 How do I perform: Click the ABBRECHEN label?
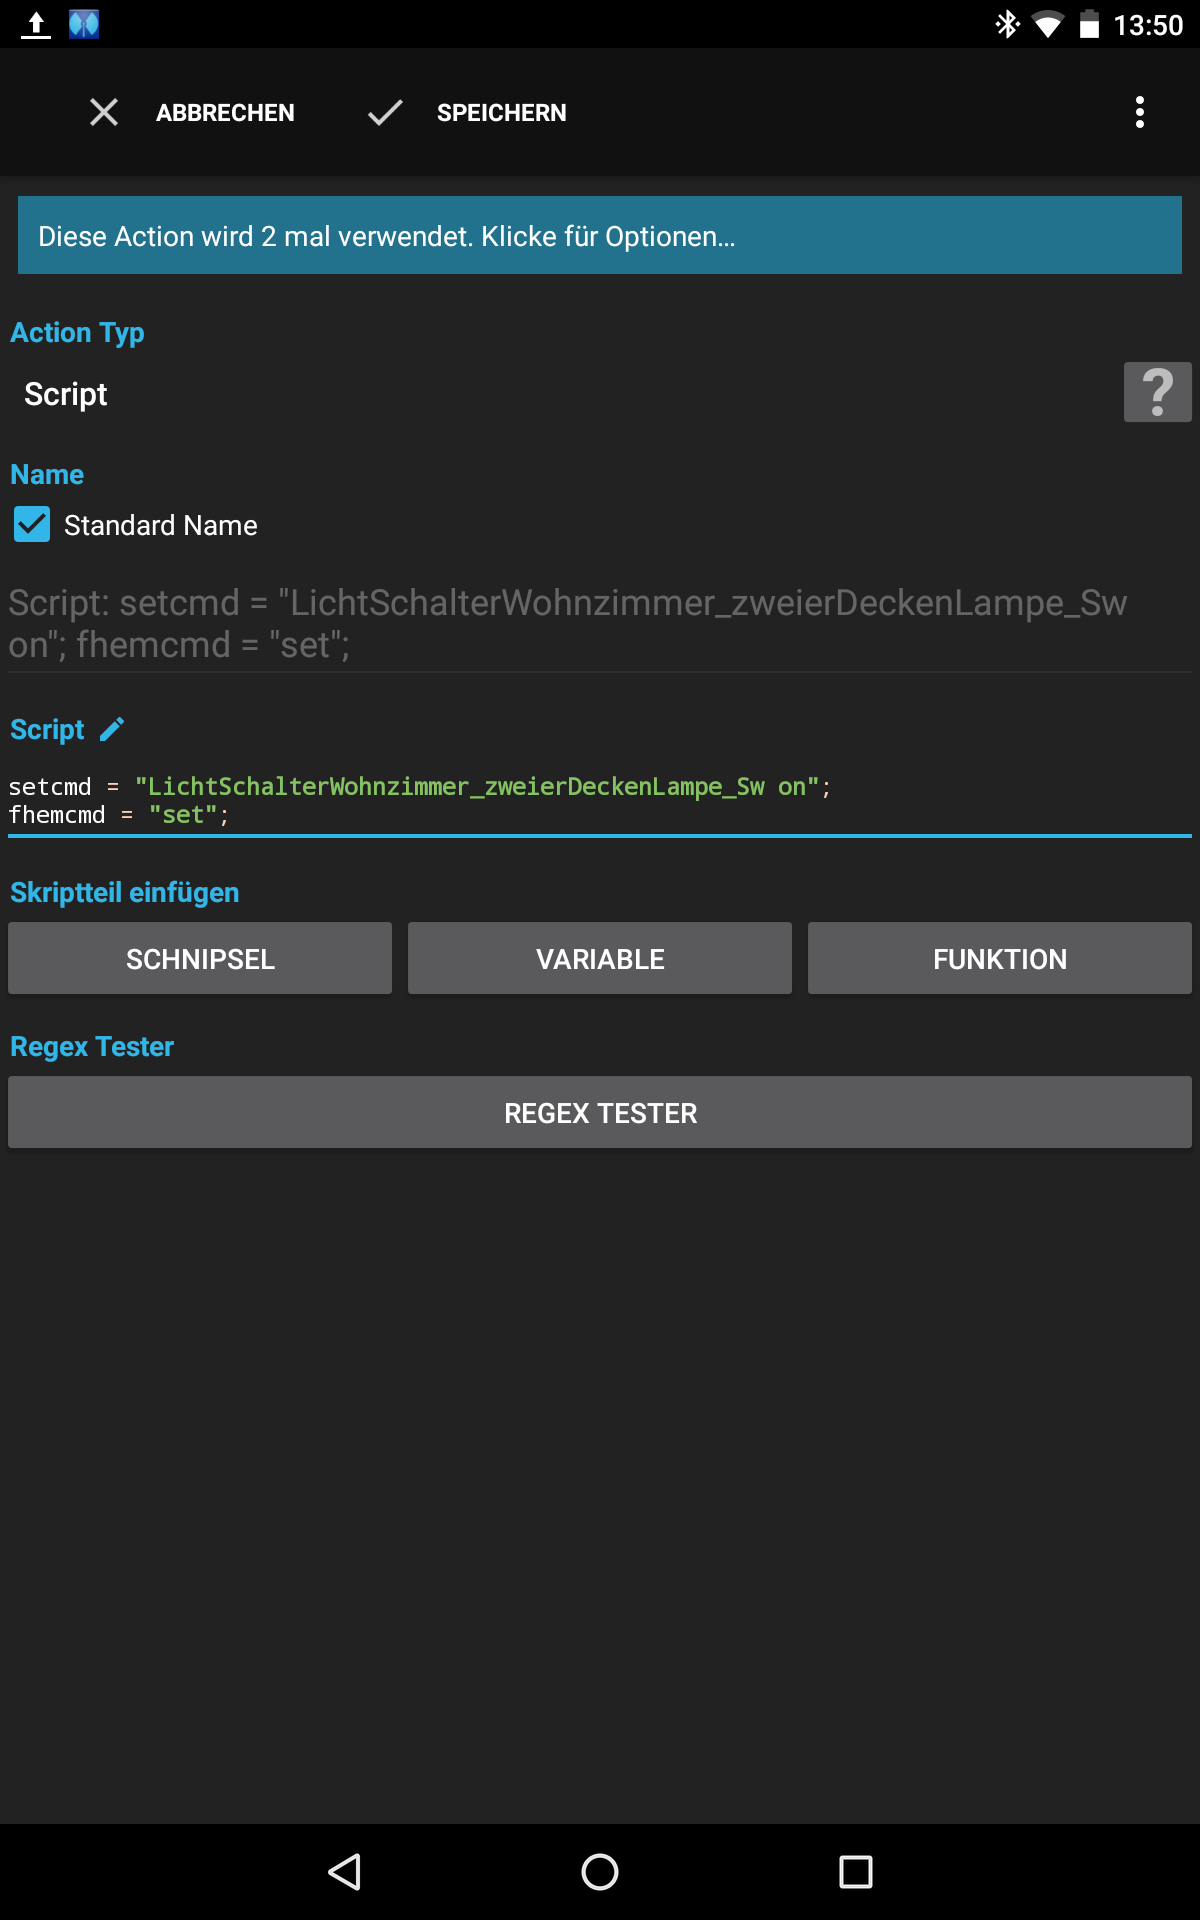point(225,113)
